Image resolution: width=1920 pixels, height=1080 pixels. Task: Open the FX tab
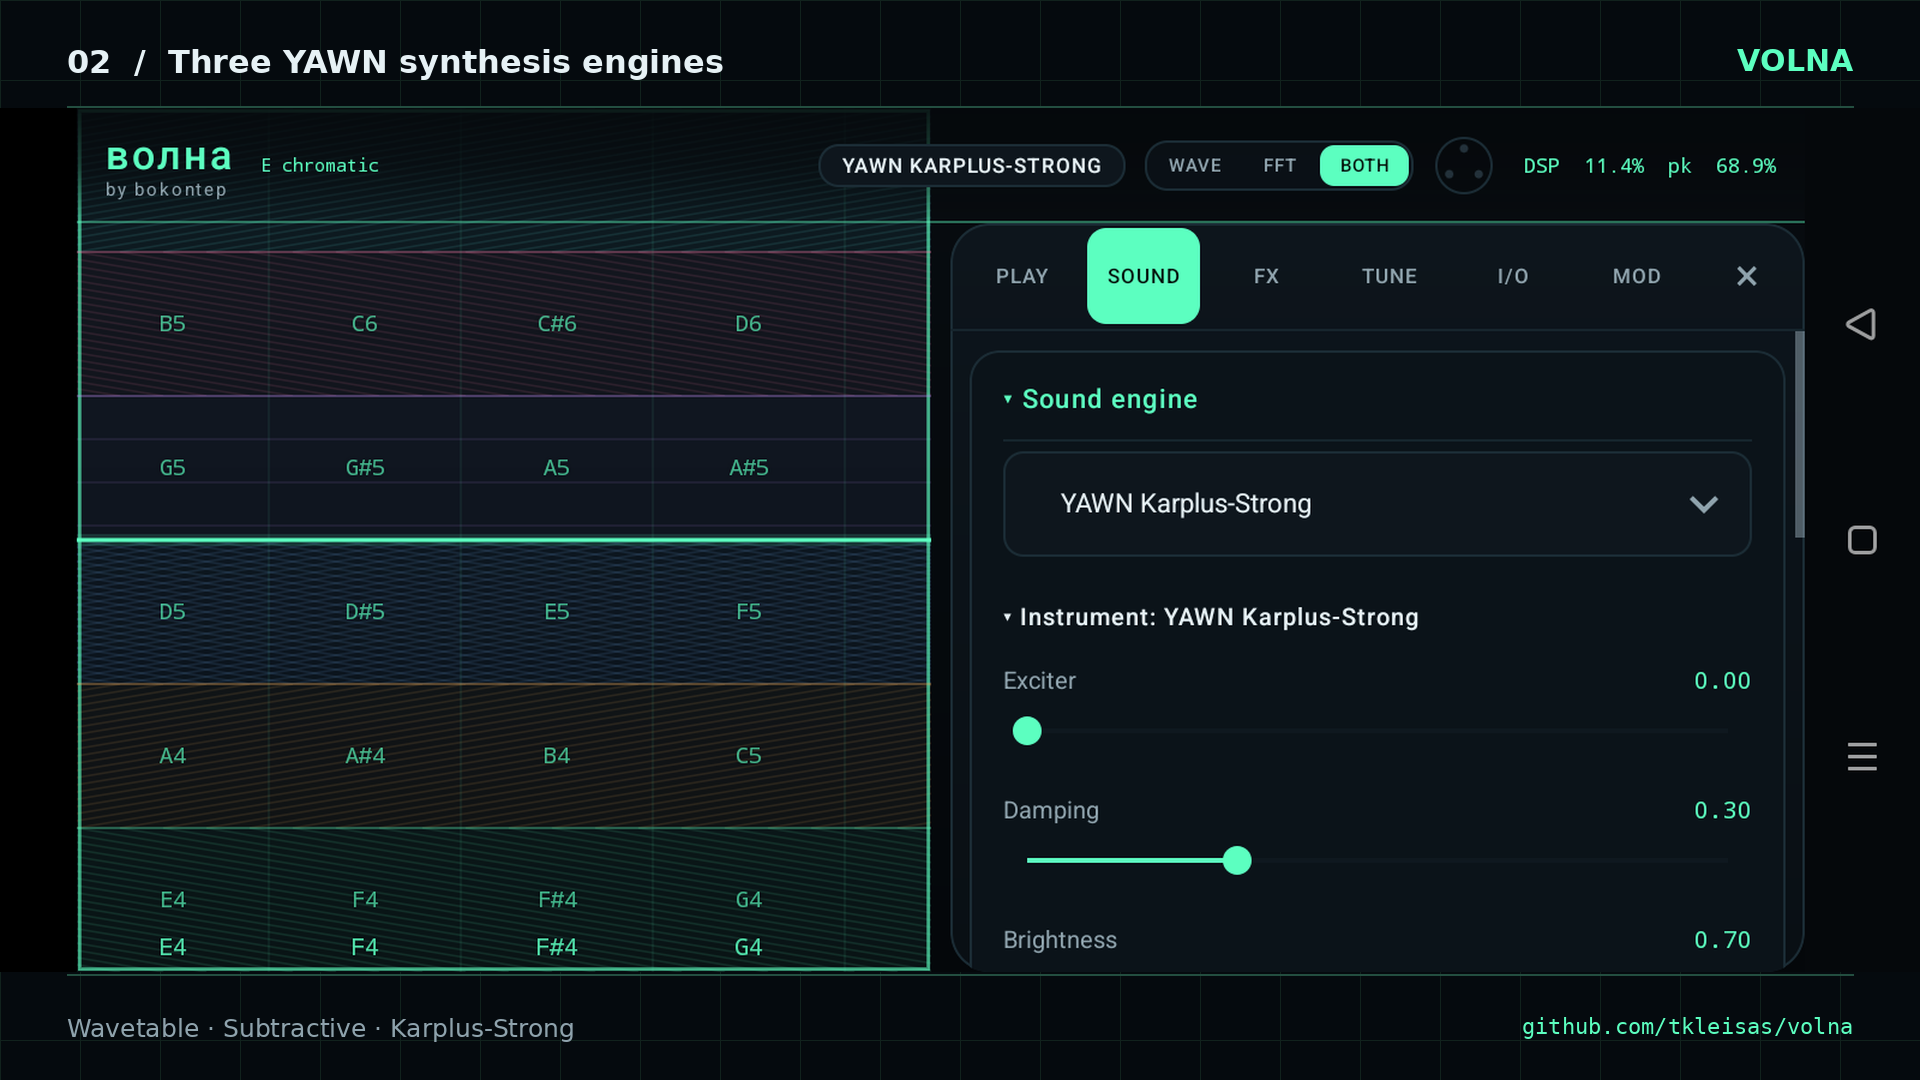tap(1266, 276)
